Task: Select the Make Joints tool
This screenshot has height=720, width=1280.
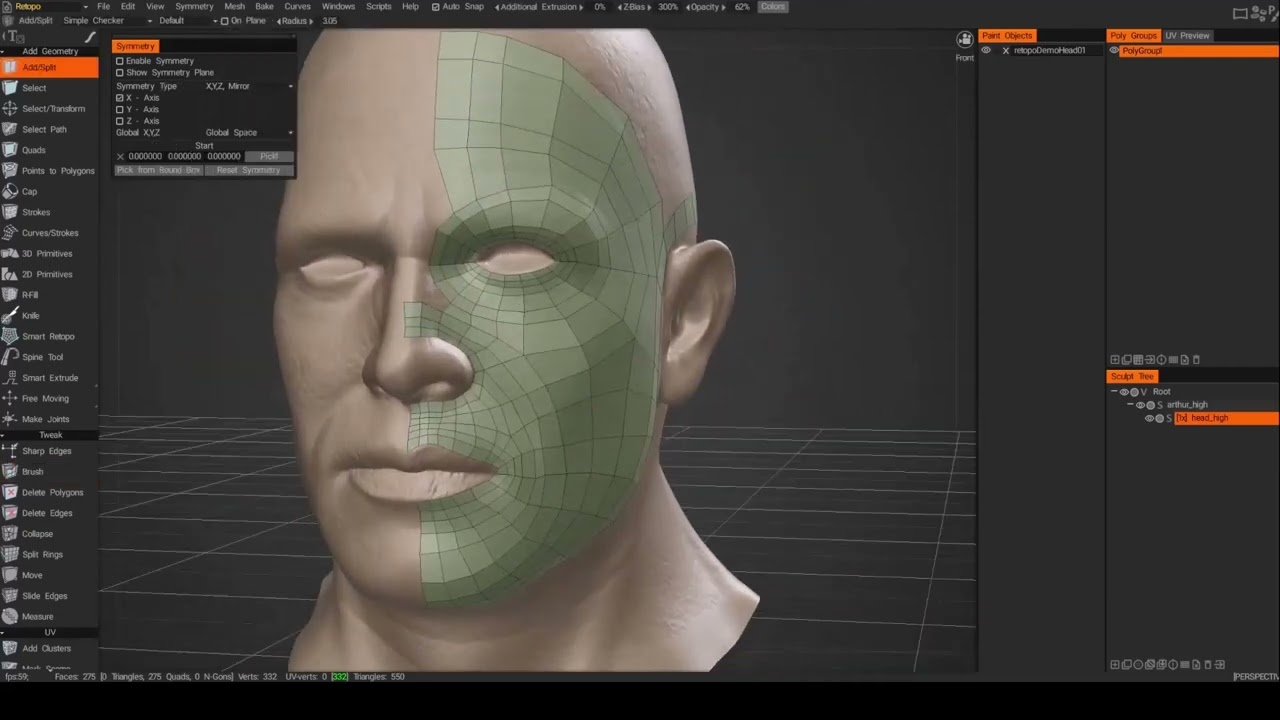Action: [49, 419]
